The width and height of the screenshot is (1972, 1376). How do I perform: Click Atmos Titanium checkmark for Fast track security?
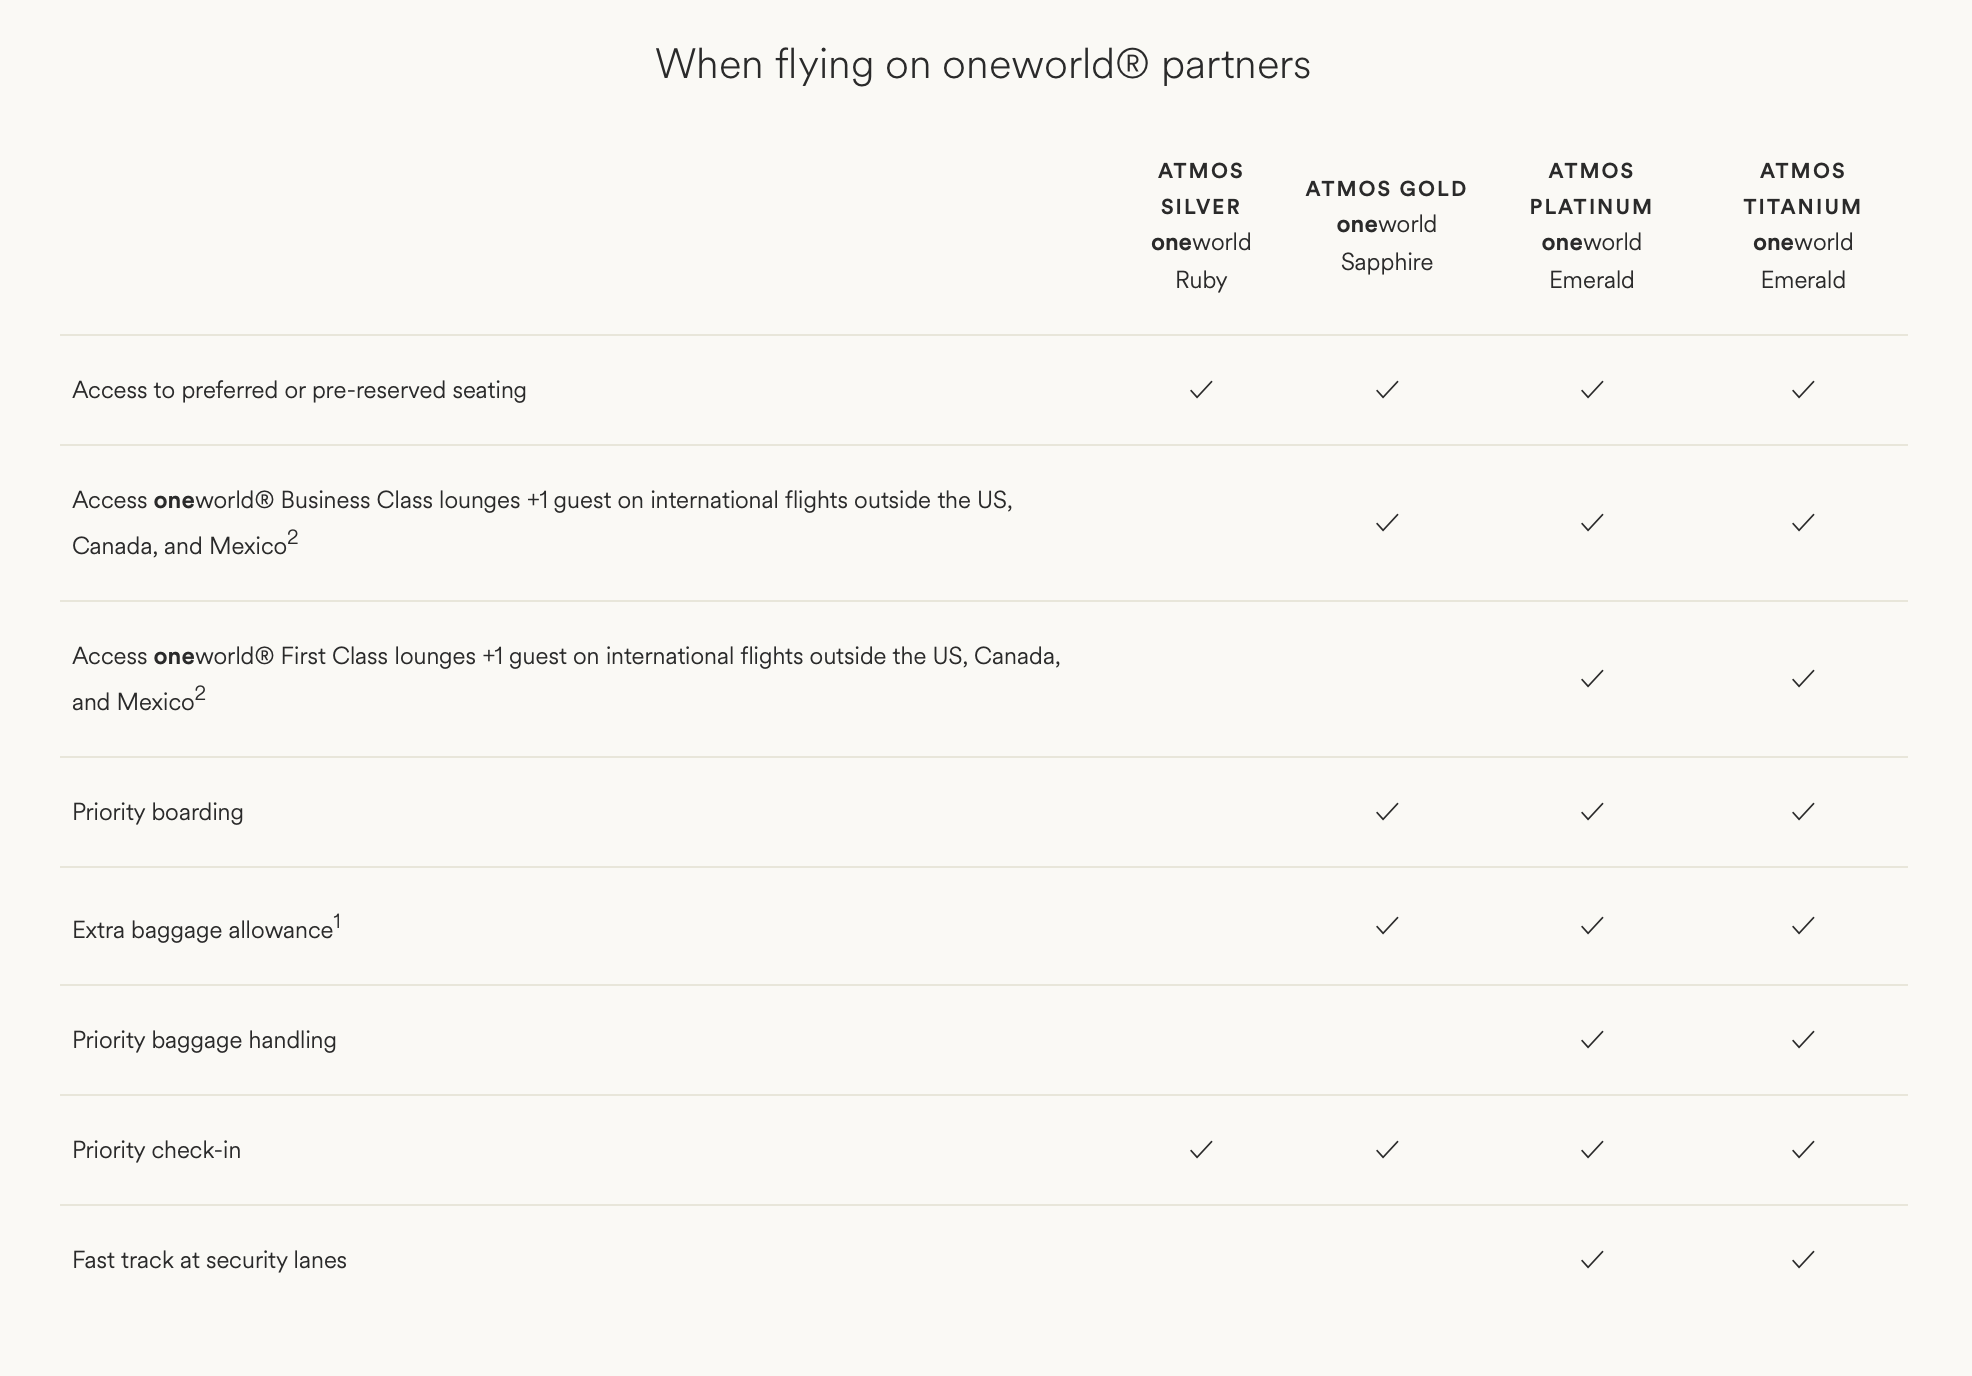coord(1803,1260)
